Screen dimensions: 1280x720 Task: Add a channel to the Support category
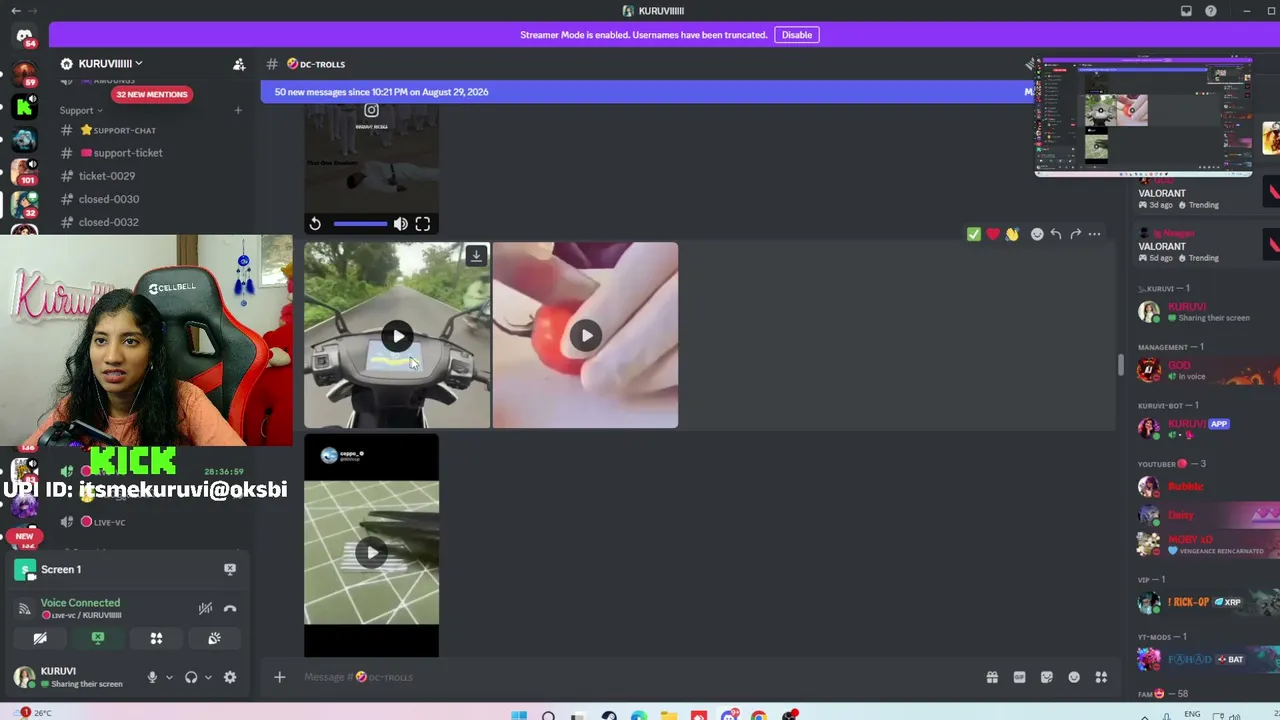click(238, 110)
